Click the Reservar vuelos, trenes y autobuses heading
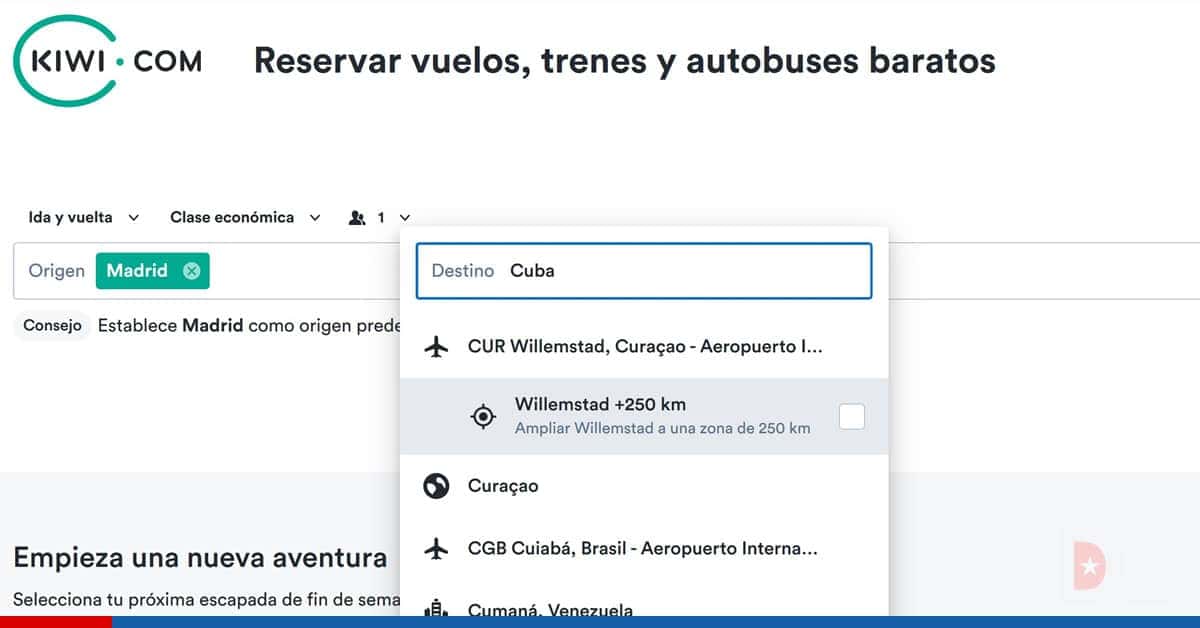1200x628 pixels. pyautogui.click(x=625, y=61)
